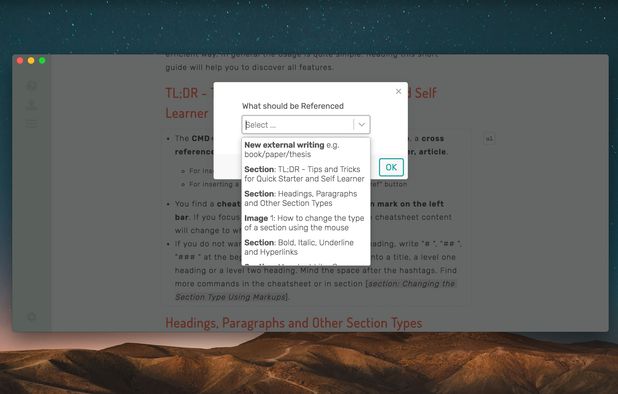618x394 pixels.
Task: Click the partially visible last list option
Action: click(306, 264)
